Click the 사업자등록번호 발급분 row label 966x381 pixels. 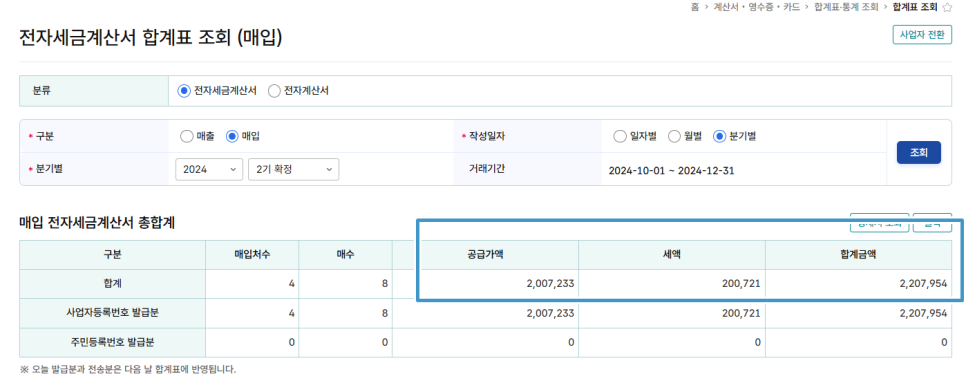coord(112,313)
